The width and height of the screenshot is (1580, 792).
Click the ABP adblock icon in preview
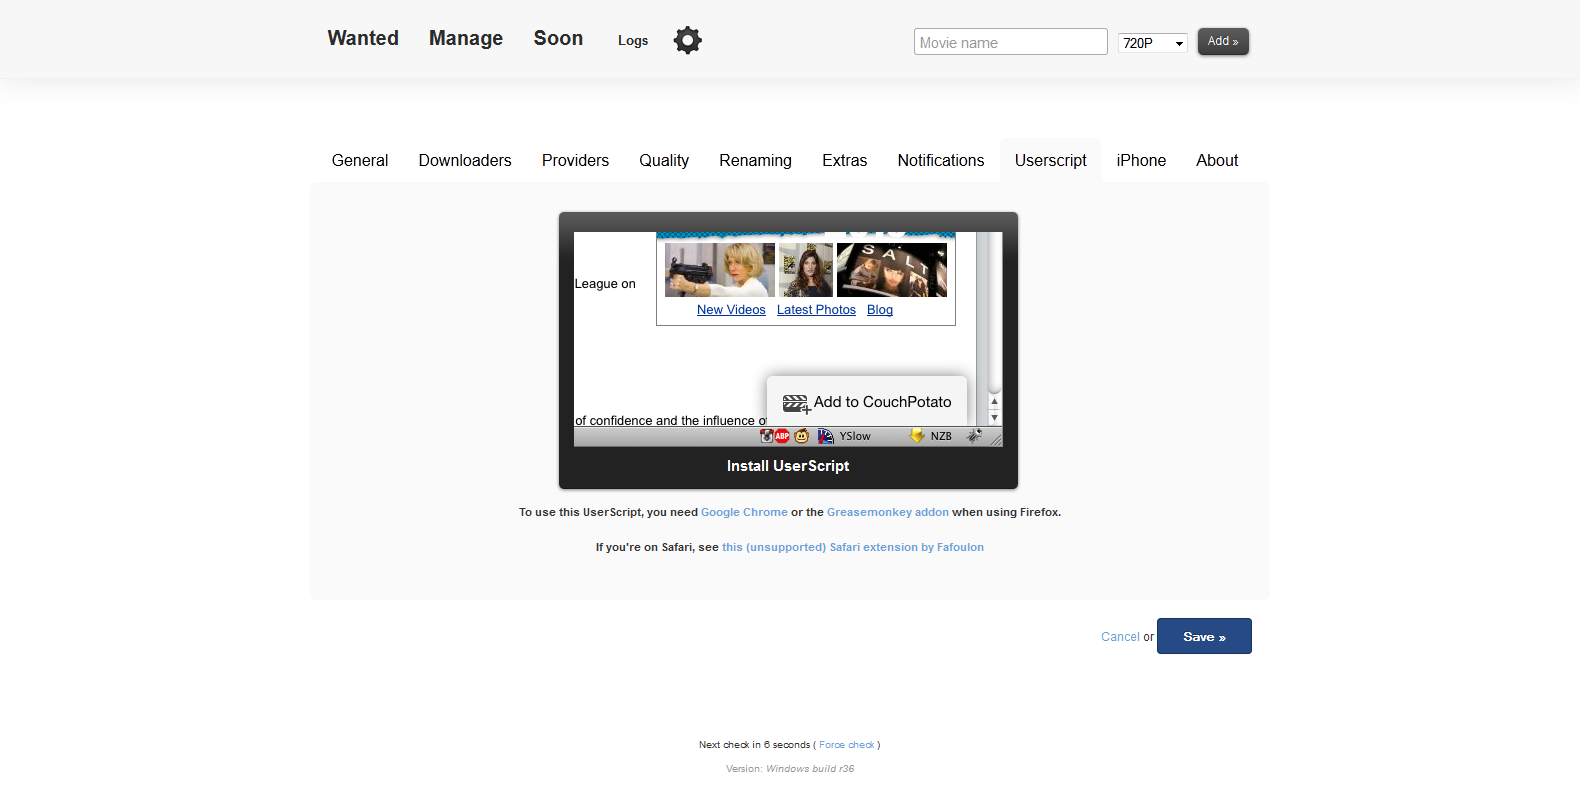coord(783,436)
